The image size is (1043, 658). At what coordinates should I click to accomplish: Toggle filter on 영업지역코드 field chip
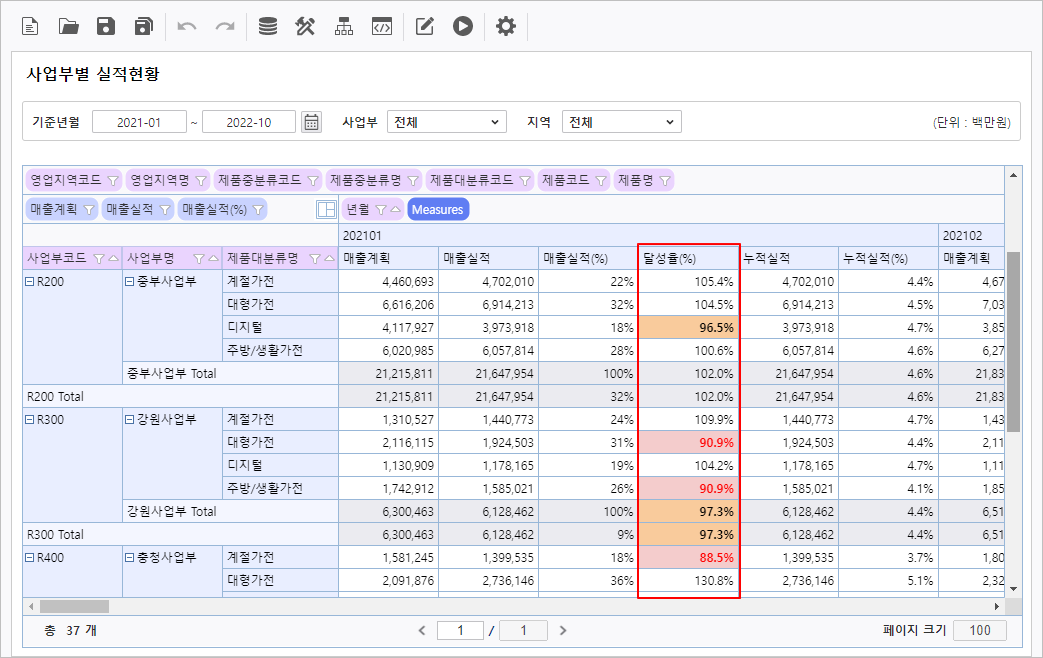pos(112,181)
